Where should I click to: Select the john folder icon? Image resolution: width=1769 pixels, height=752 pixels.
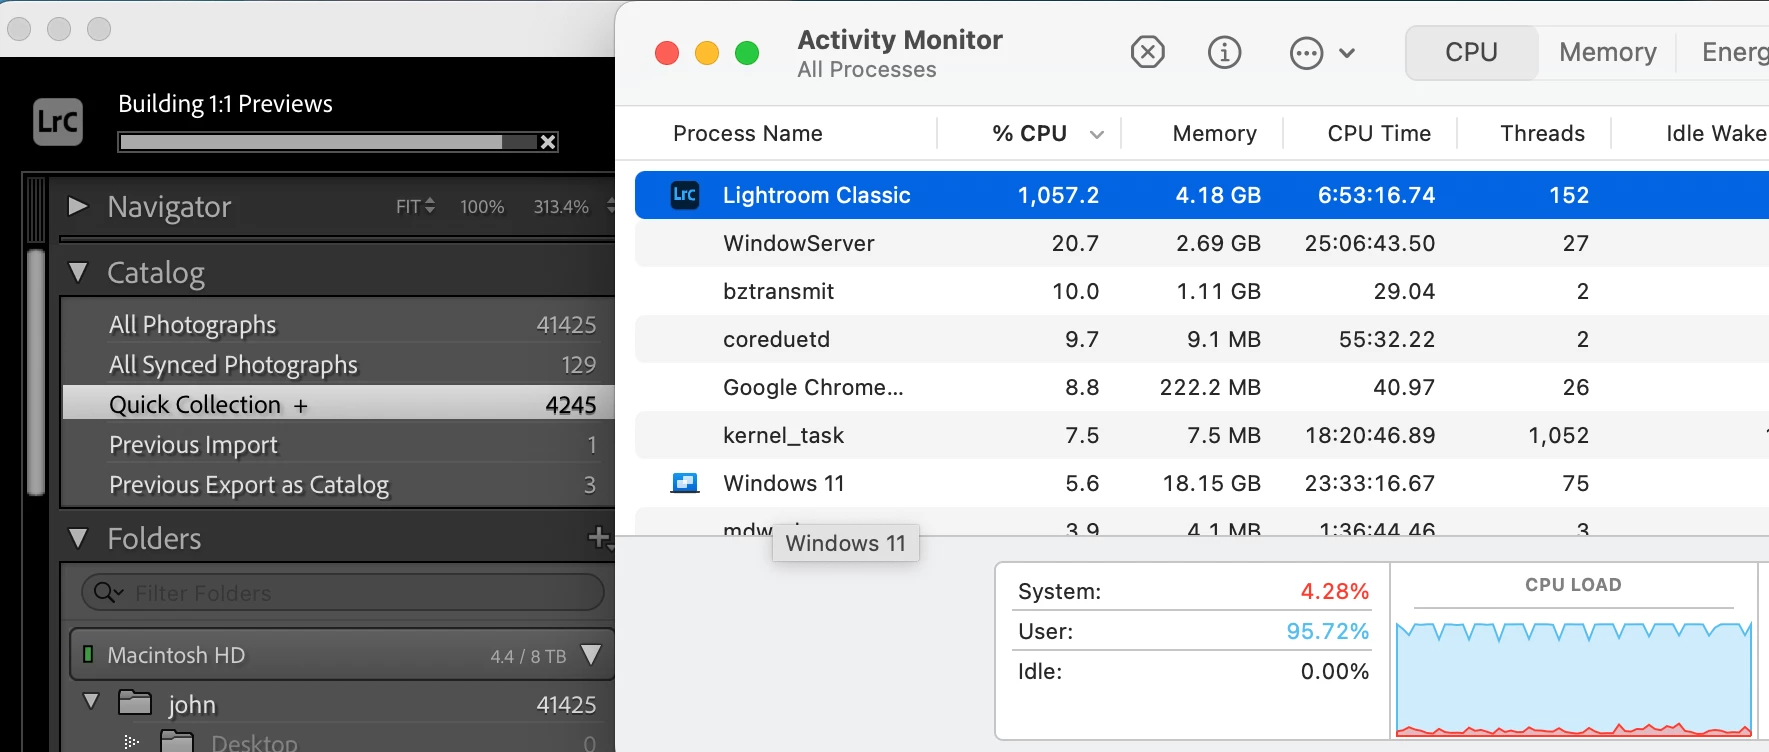[x=134, y=703]
